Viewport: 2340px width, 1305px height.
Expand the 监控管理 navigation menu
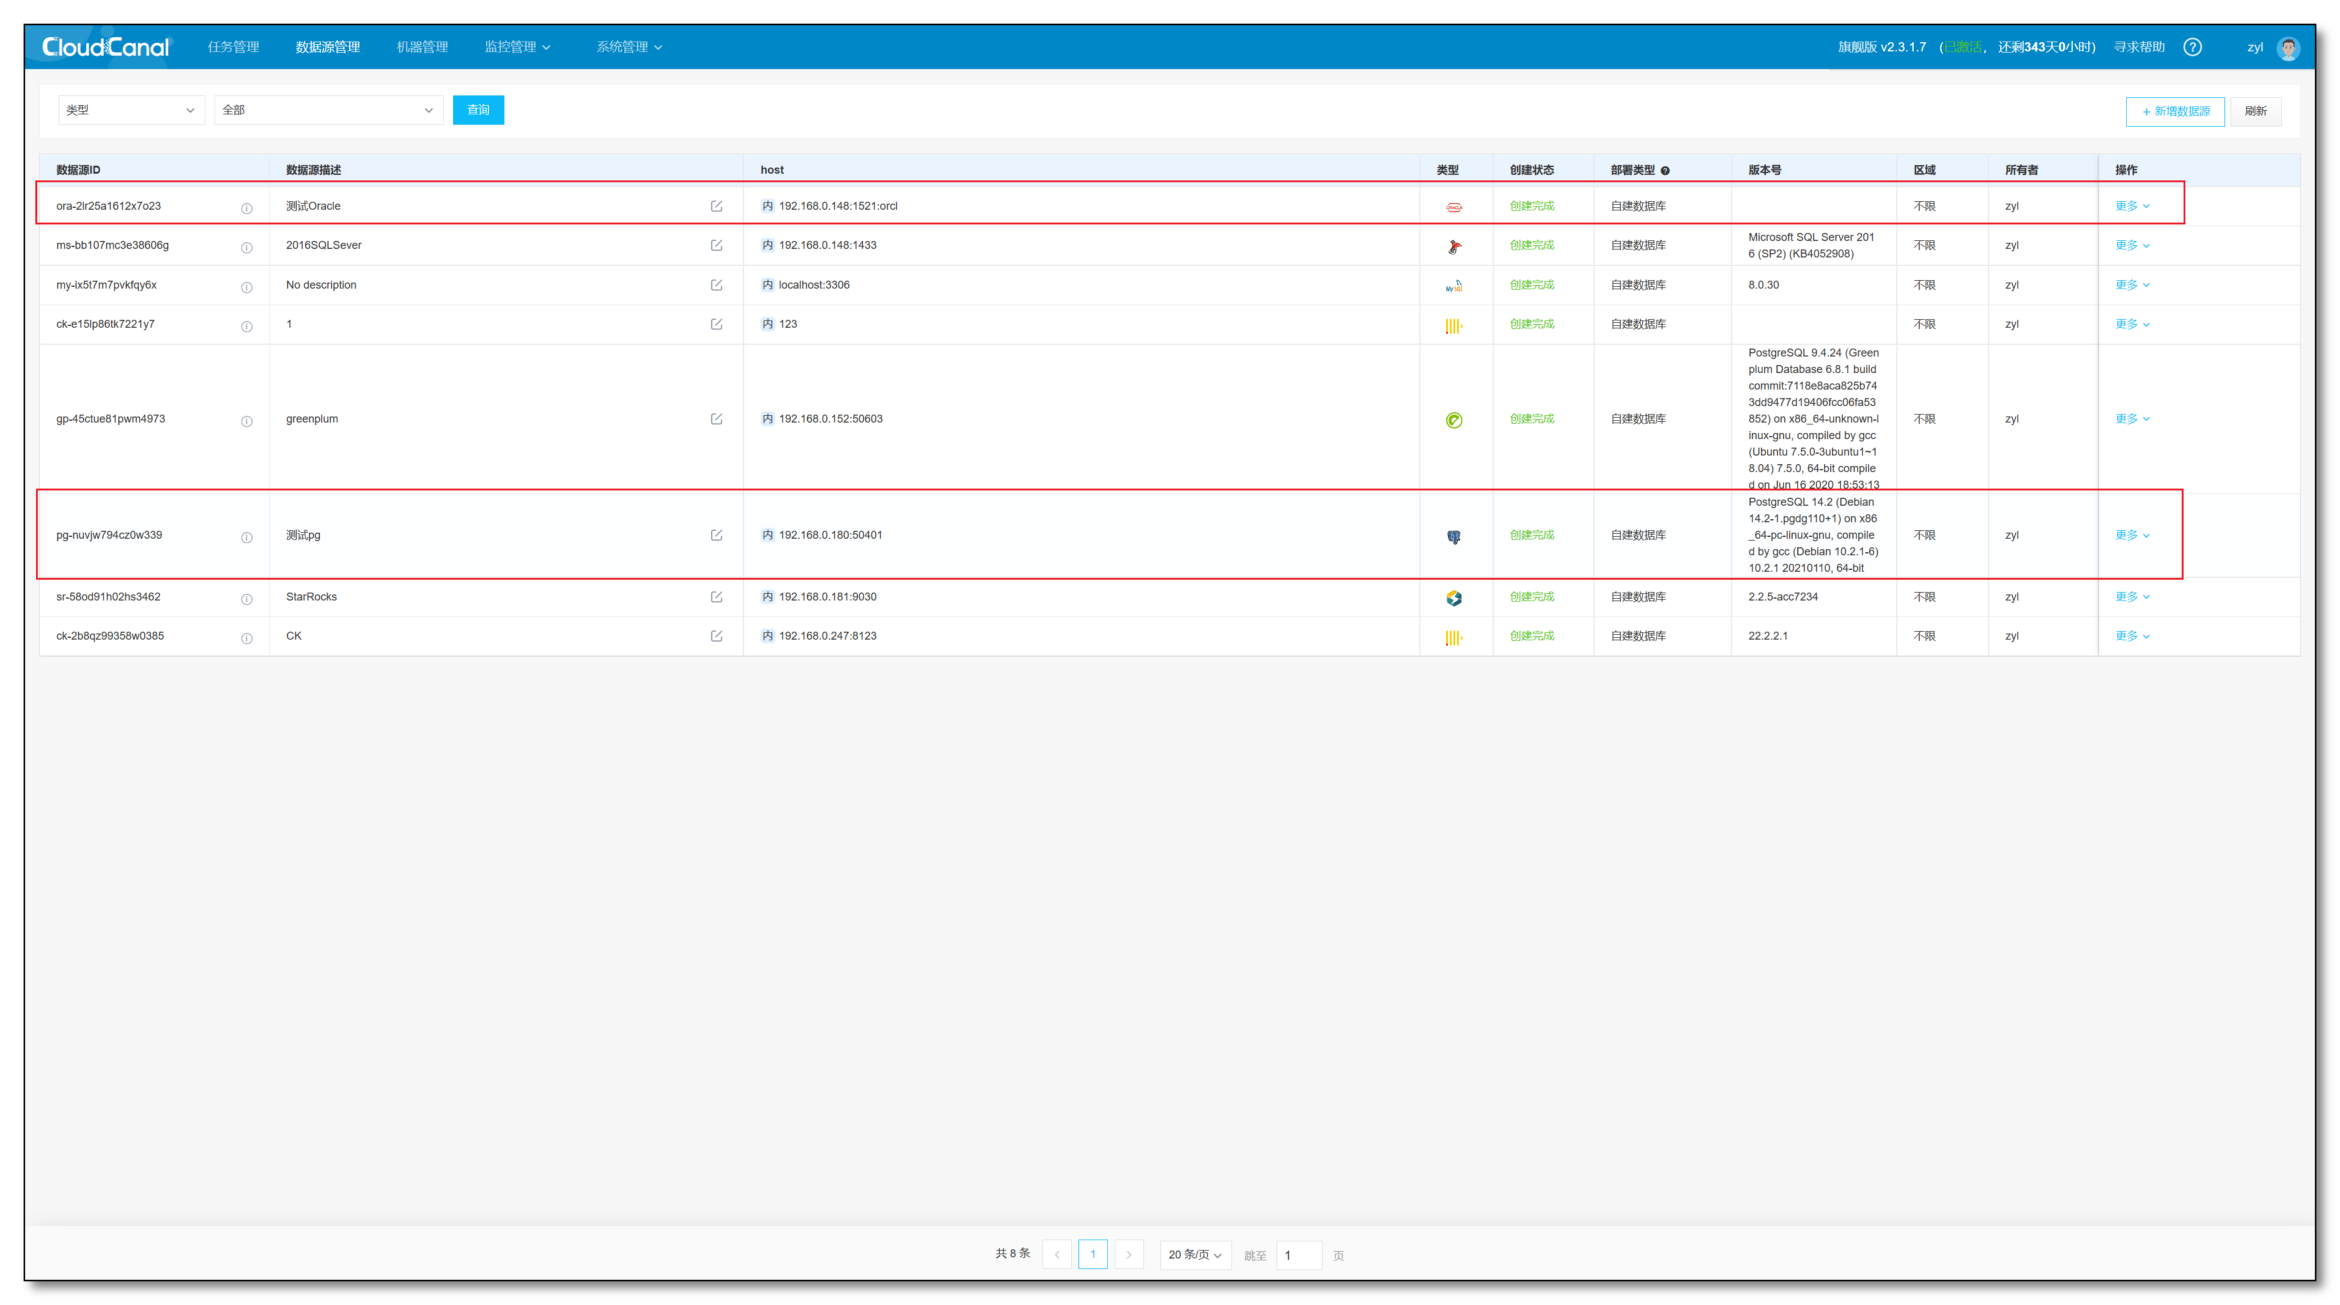click(517, 47)
